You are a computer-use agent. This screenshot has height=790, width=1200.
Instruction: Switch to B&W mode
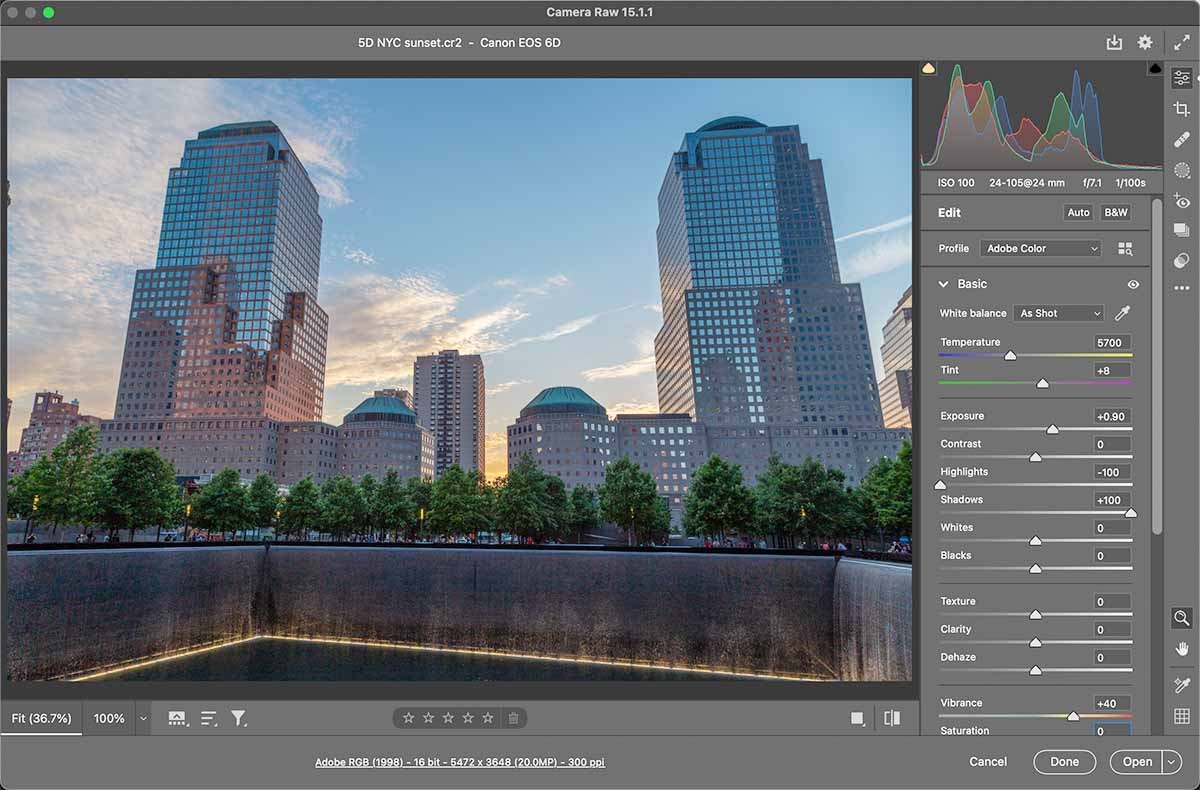click(1115, 212)
